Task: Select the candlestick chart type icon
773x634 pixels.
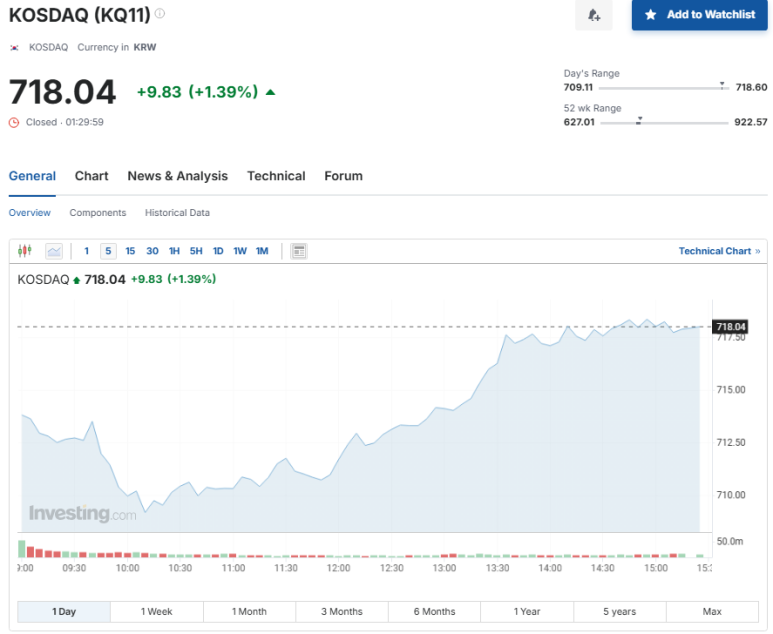Action: pyautogui.click(x=25, y=251)
